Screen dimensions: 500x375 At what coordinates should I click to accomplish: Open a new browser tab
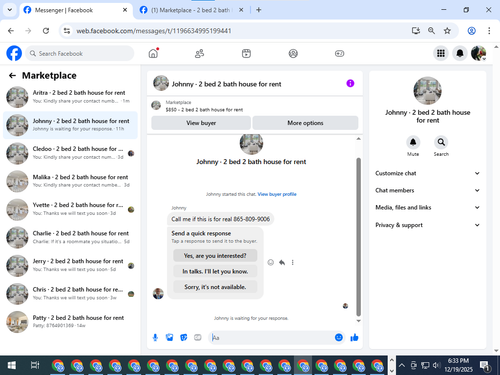(x=259, y=10)
